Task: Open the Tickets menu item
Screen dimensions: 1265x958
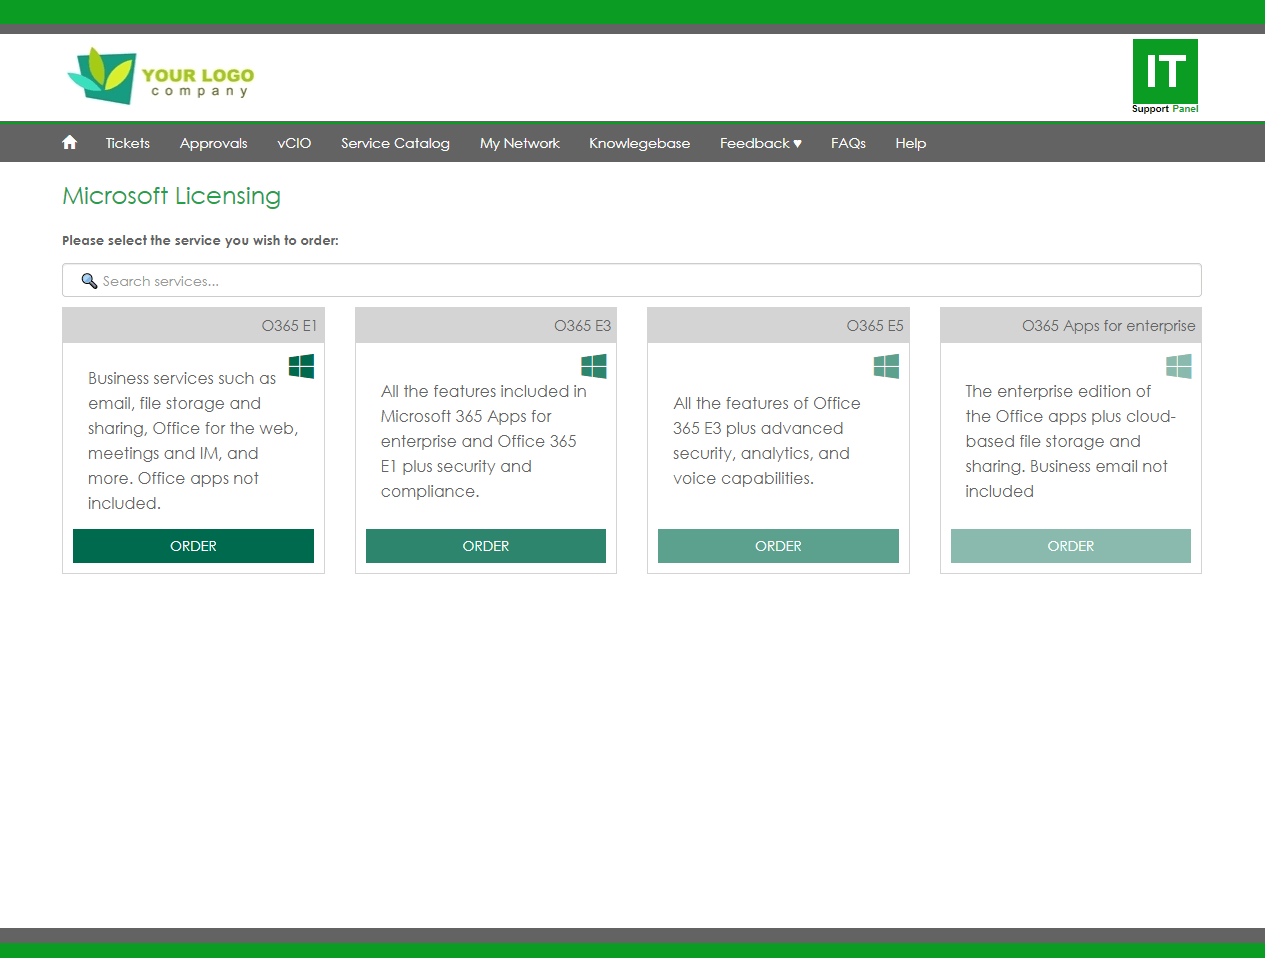Action: (128, 143)
